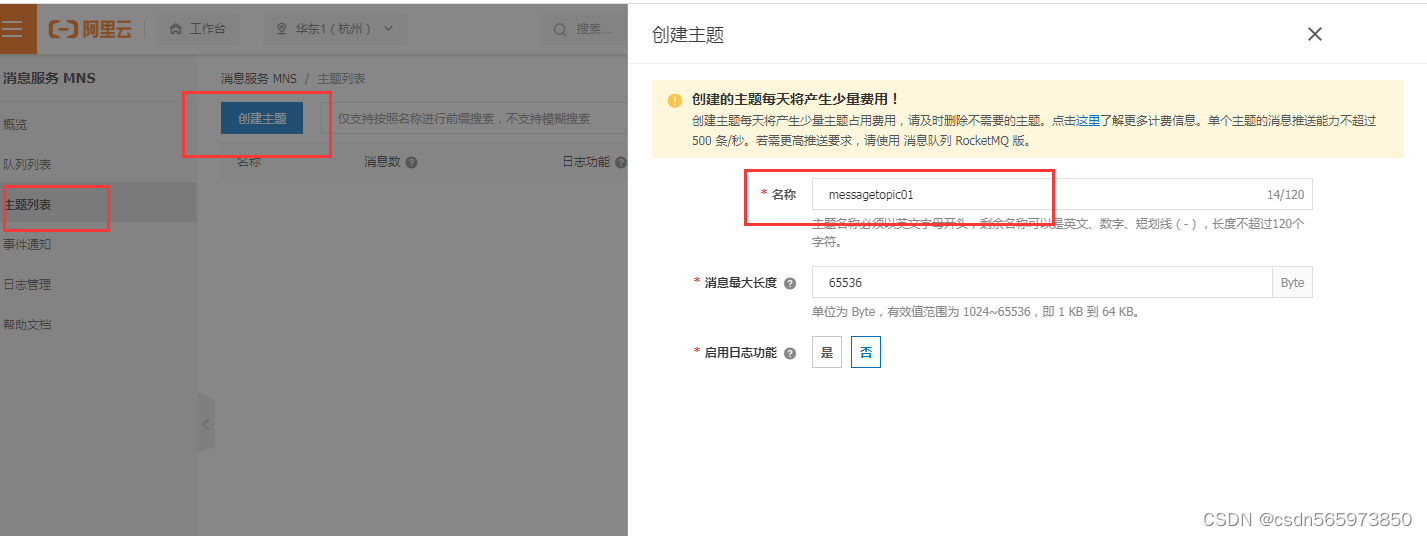Screen dimensions: 1427x536
Task: Open the 消息队列 RocketMQ 版 link
Action: click(966, 141)
